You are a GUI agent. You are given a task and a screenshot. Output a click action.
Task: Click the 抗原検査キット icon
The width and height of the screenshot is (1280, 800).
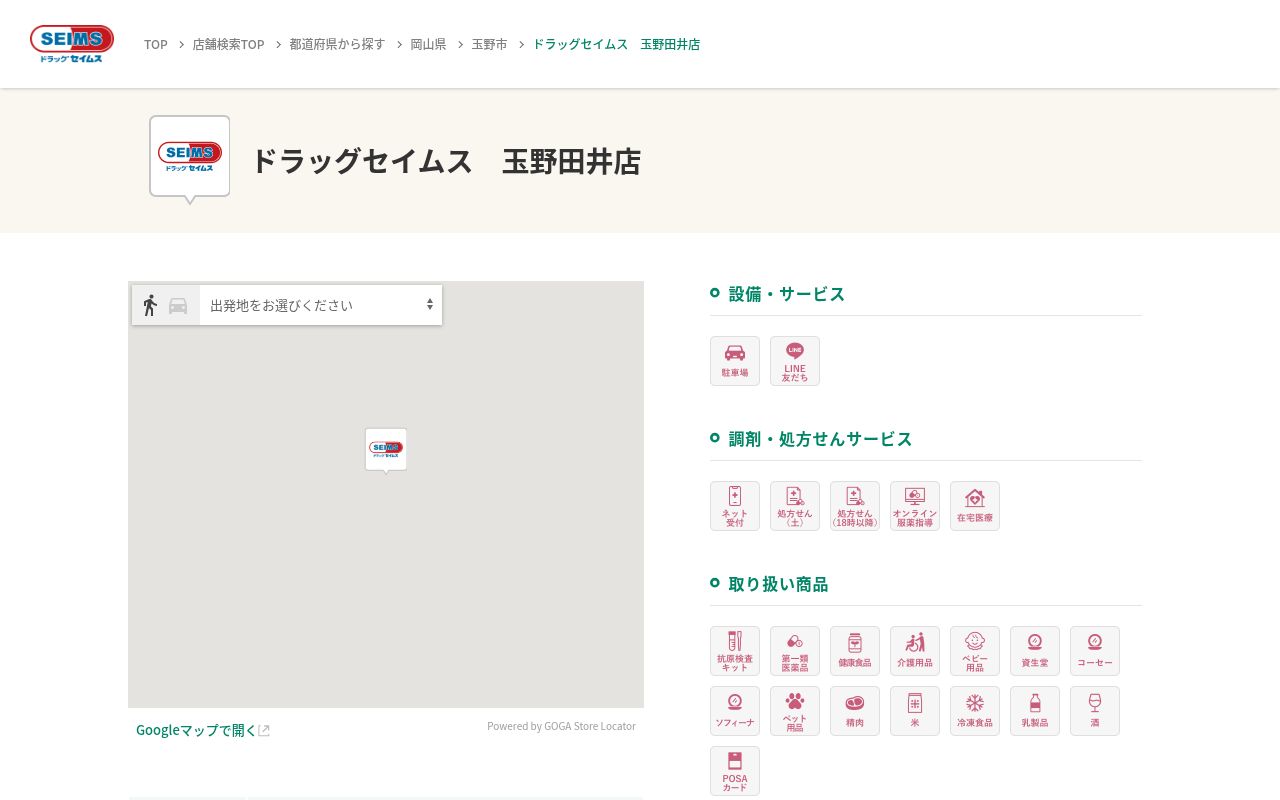tap(735, 651)
